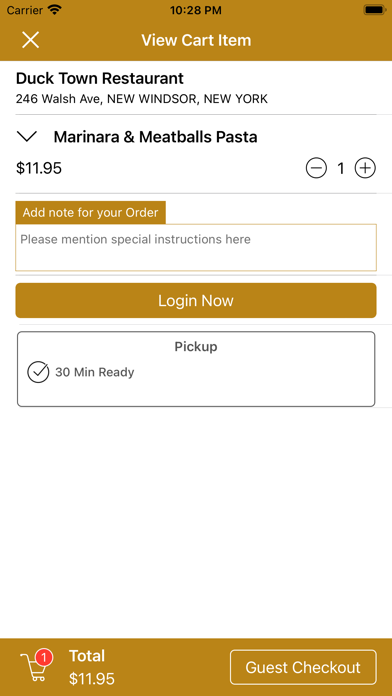The height and width of the screenshot is (696, 392).
Task: Increase item quantity with plus icon
Action: pos(365,168)
